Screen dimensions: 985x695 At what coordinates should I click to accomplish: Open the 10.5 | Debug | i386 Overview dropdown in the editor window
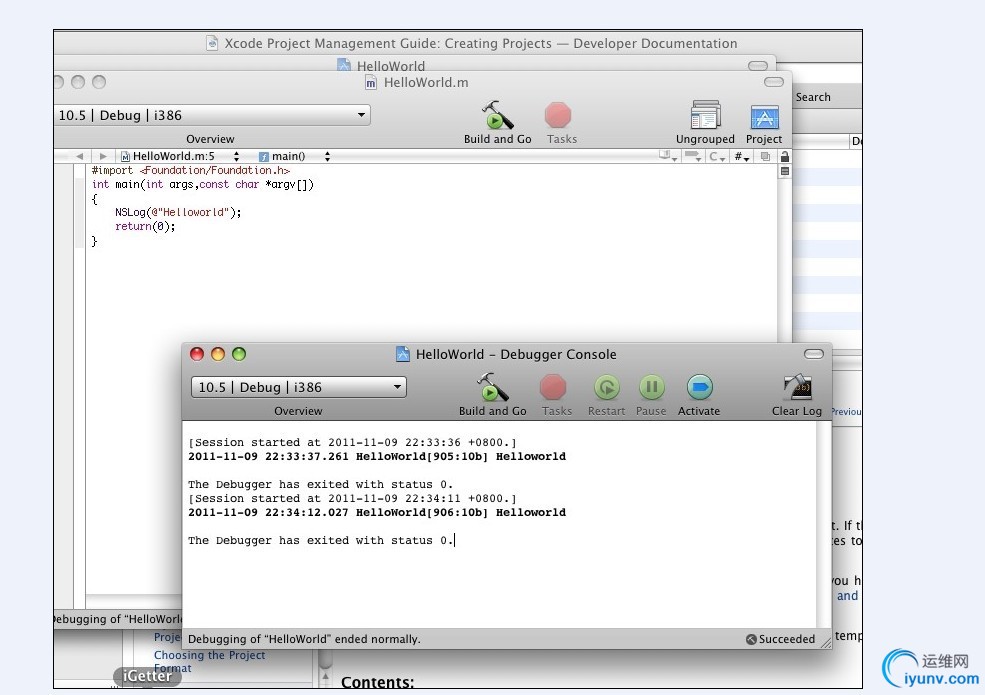212,115
